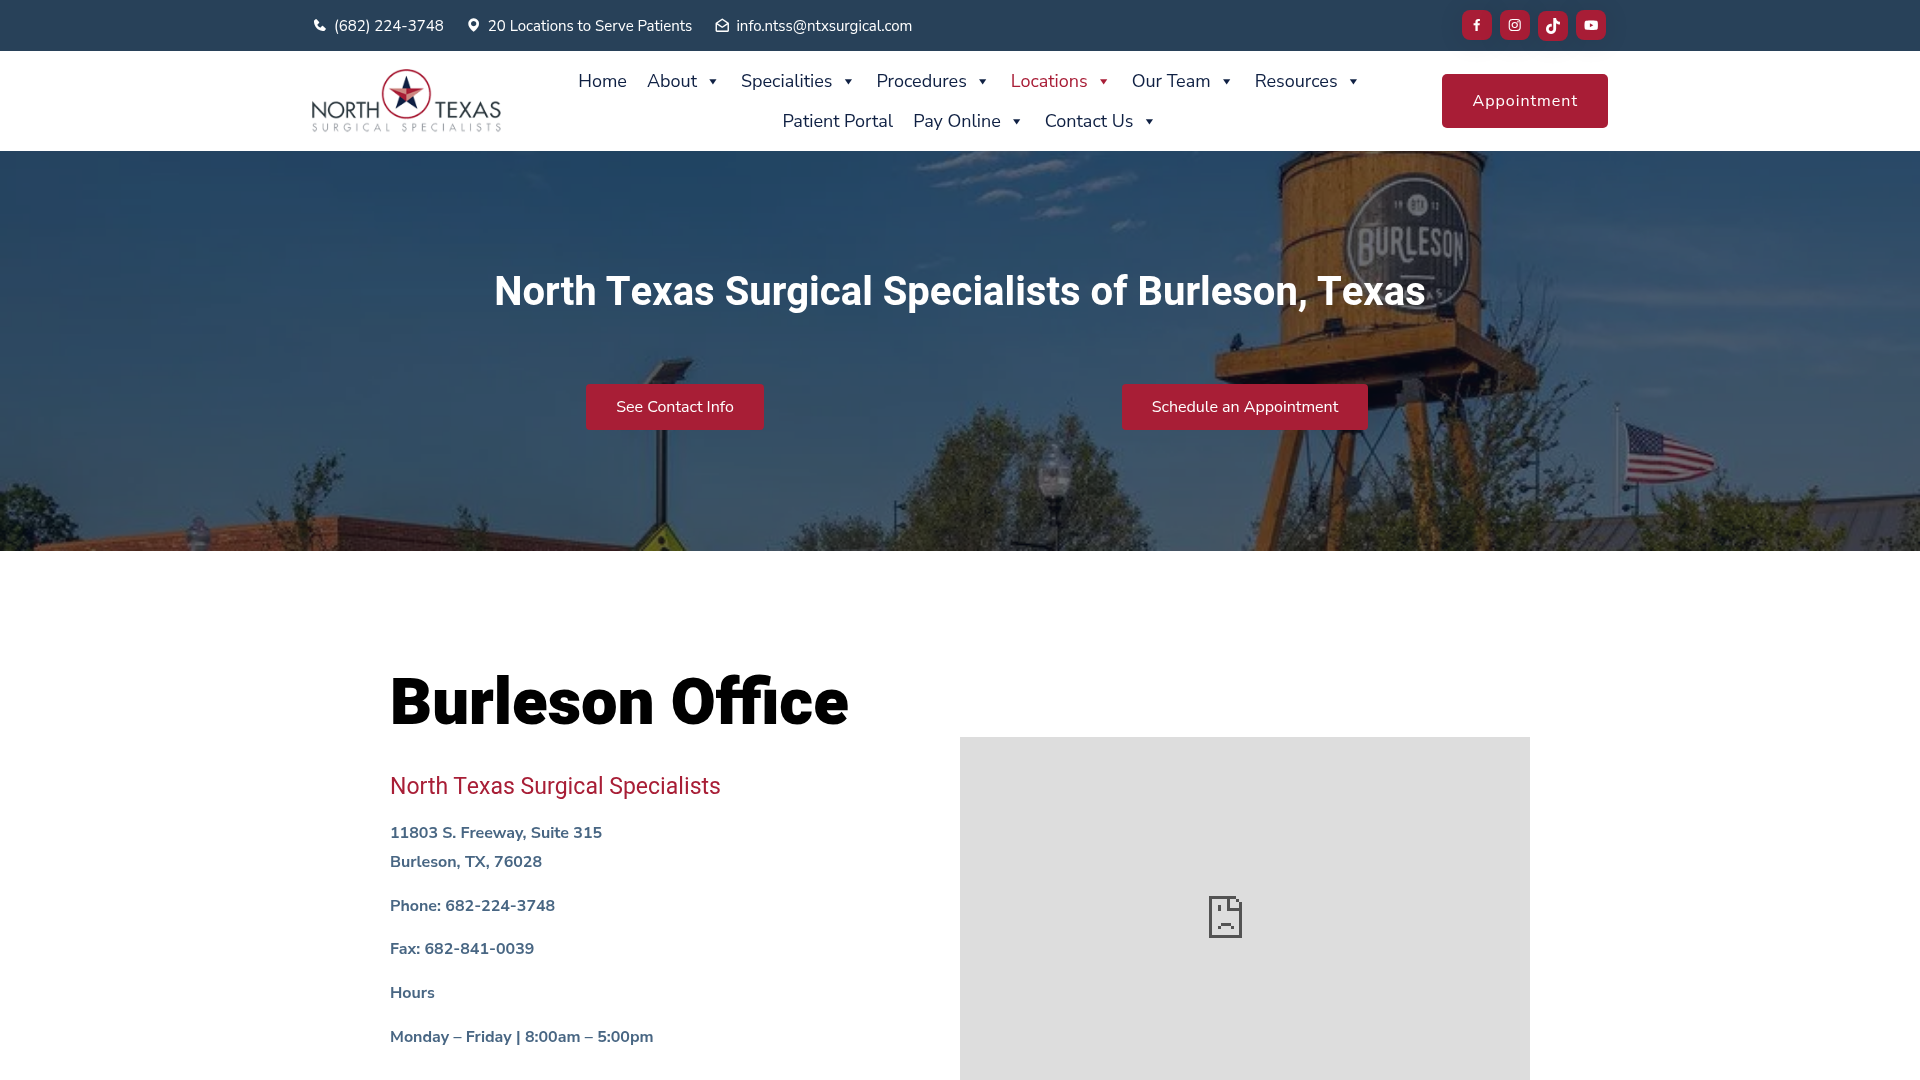Expand the Resources dropdown arrow
Image resolution: width=1920 pixels, height=1080 pixels.
click(x=1353, y=82)
